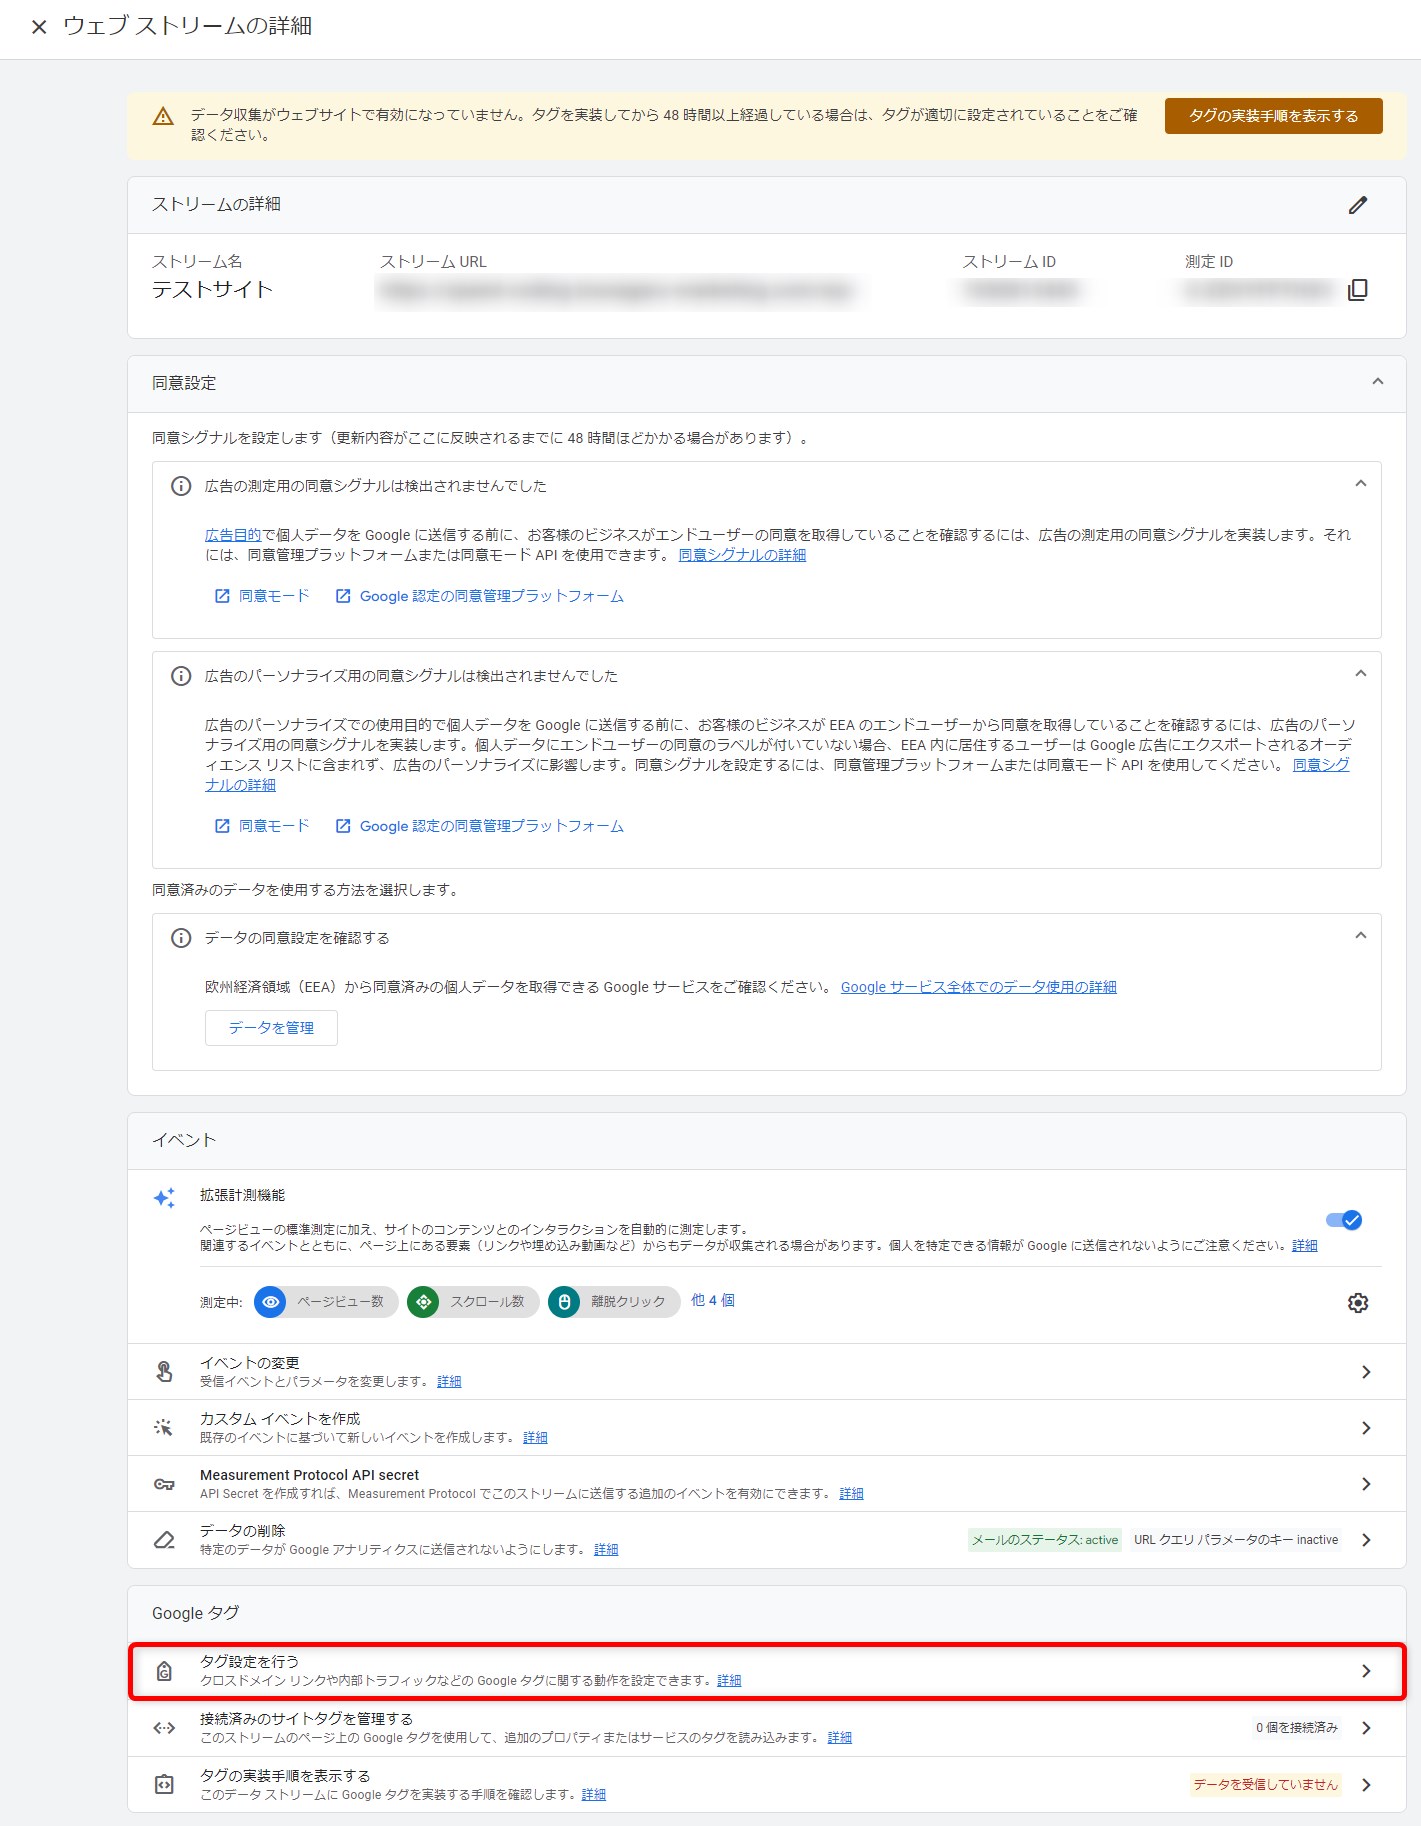Show more measured events via 他 4 個
The image size is (1421, 1826).
point(712,1300)
